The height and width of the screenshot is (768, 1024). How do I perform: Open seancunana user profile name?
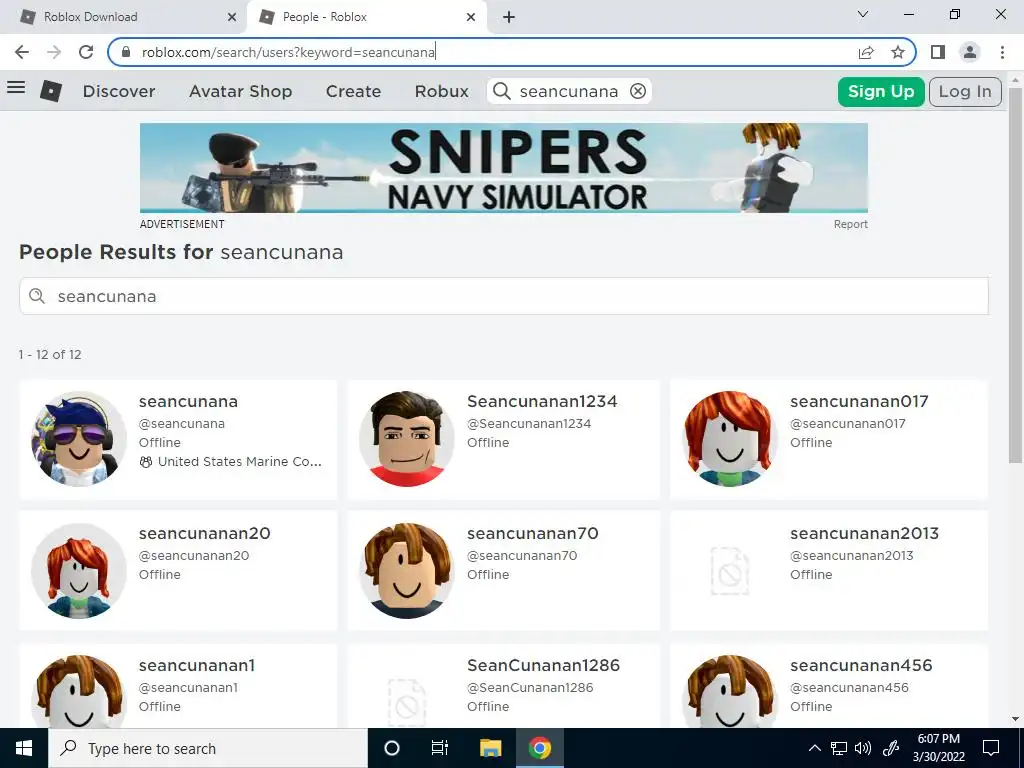coord(188,402)
